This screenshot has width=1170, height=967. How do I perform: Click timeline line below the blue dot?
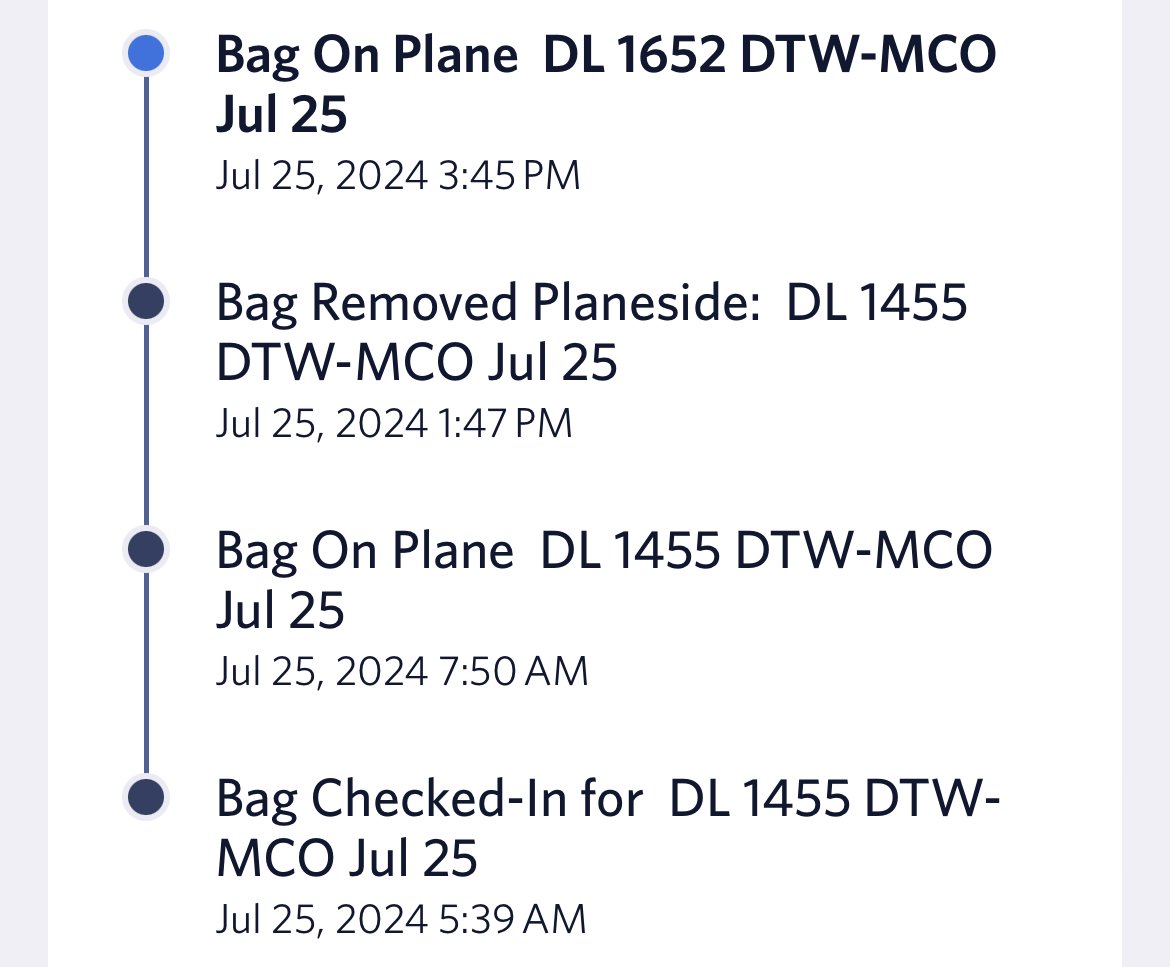(x=146, y=178)
